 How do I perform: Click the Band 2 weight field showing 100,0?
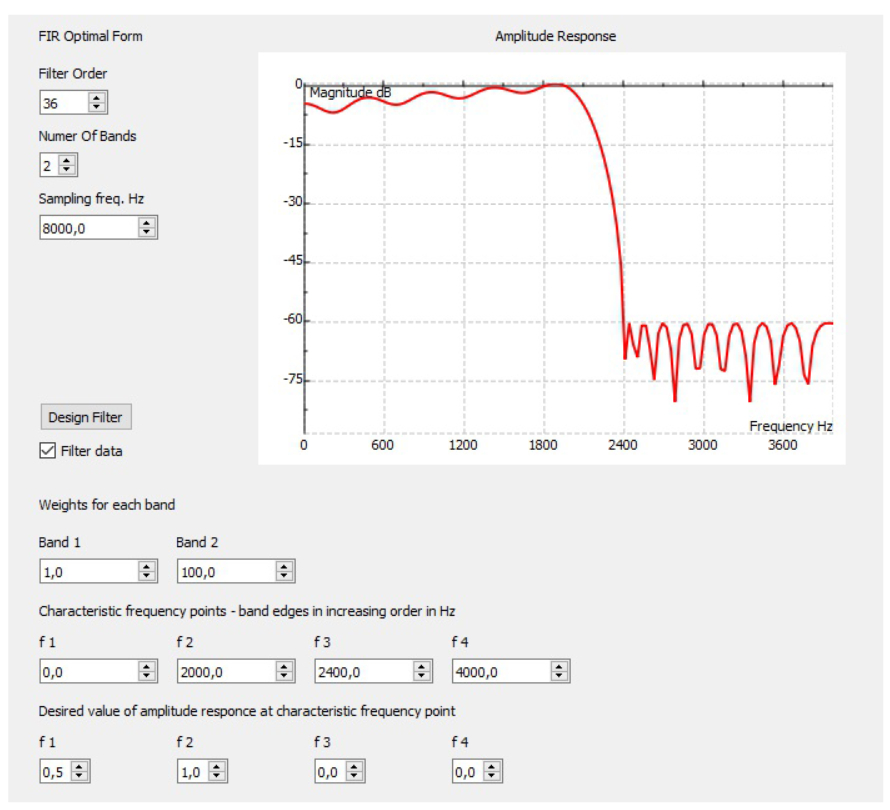[x=225, y=571]
